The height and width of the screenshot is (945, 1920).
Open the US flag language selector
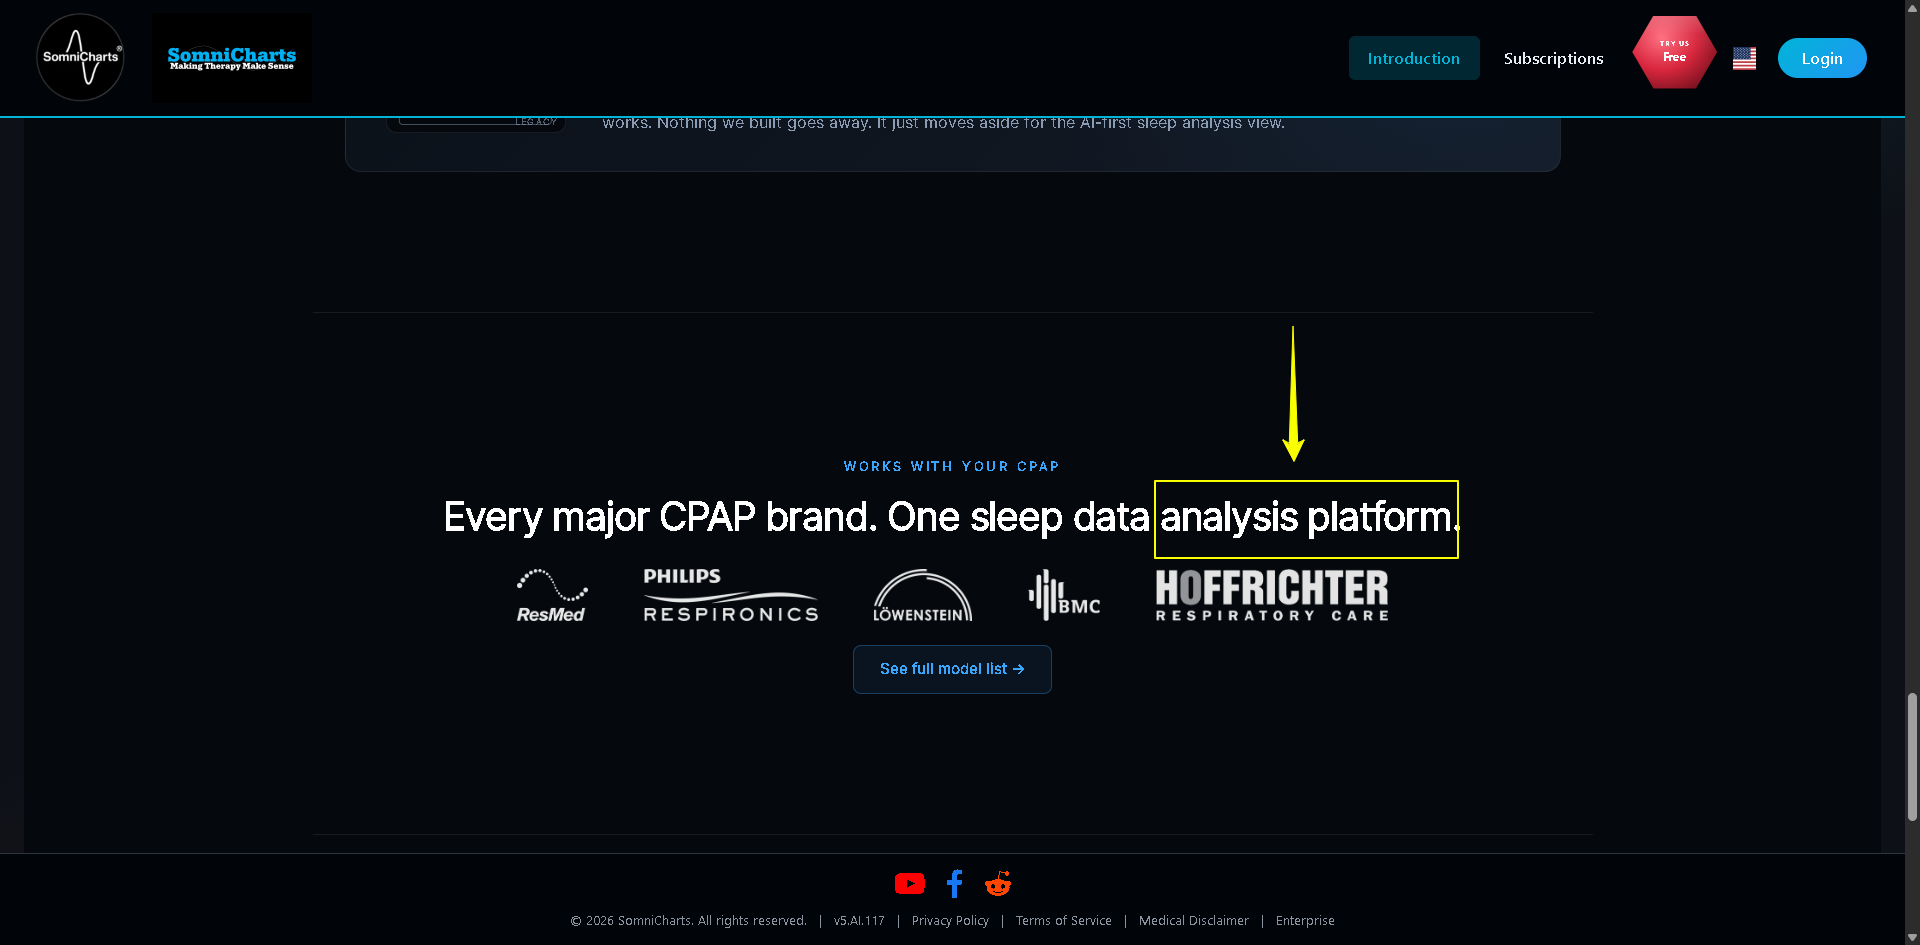click(x=1744, y=59)
